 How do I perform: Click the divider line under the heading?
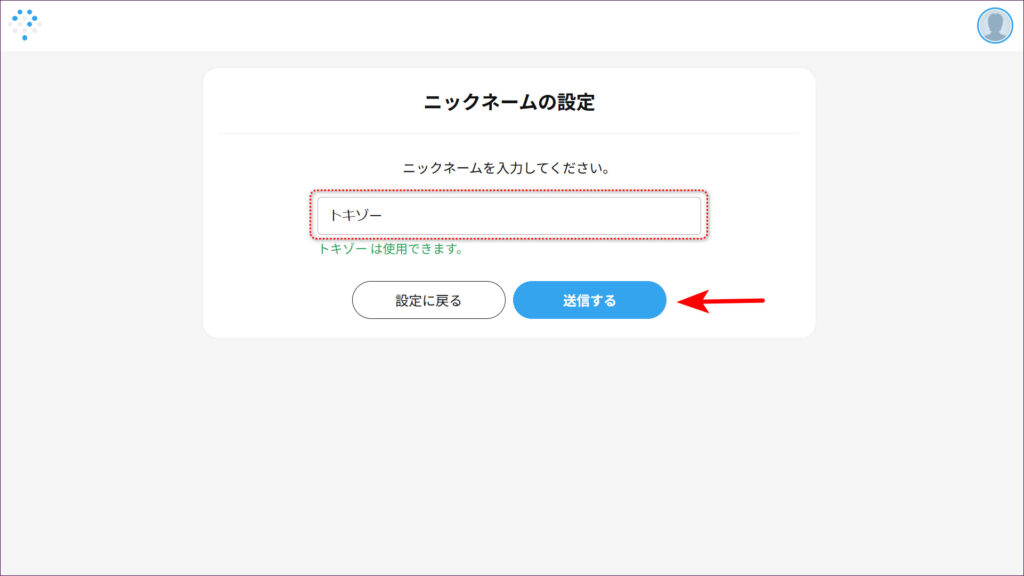(x=509, y=133)
